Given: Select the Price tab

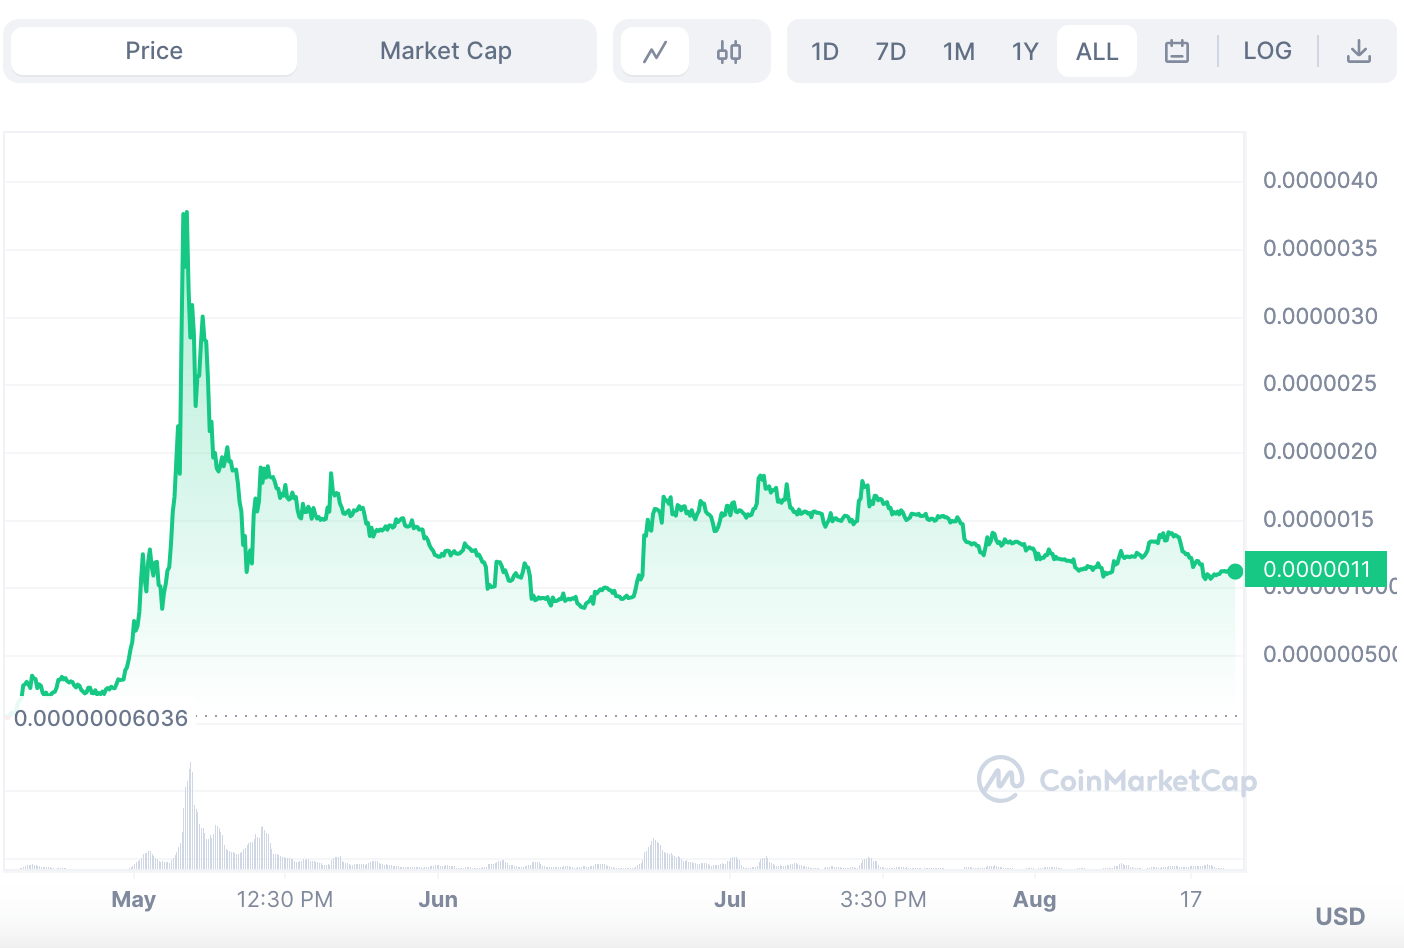Looking at the screenshot, I should pos(154,51).
